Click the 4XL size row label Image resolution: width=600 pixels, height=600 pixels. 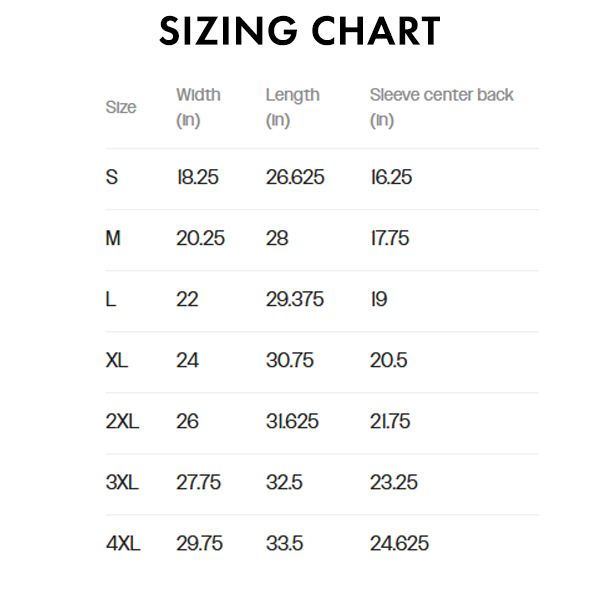click(x=123, y=544)
